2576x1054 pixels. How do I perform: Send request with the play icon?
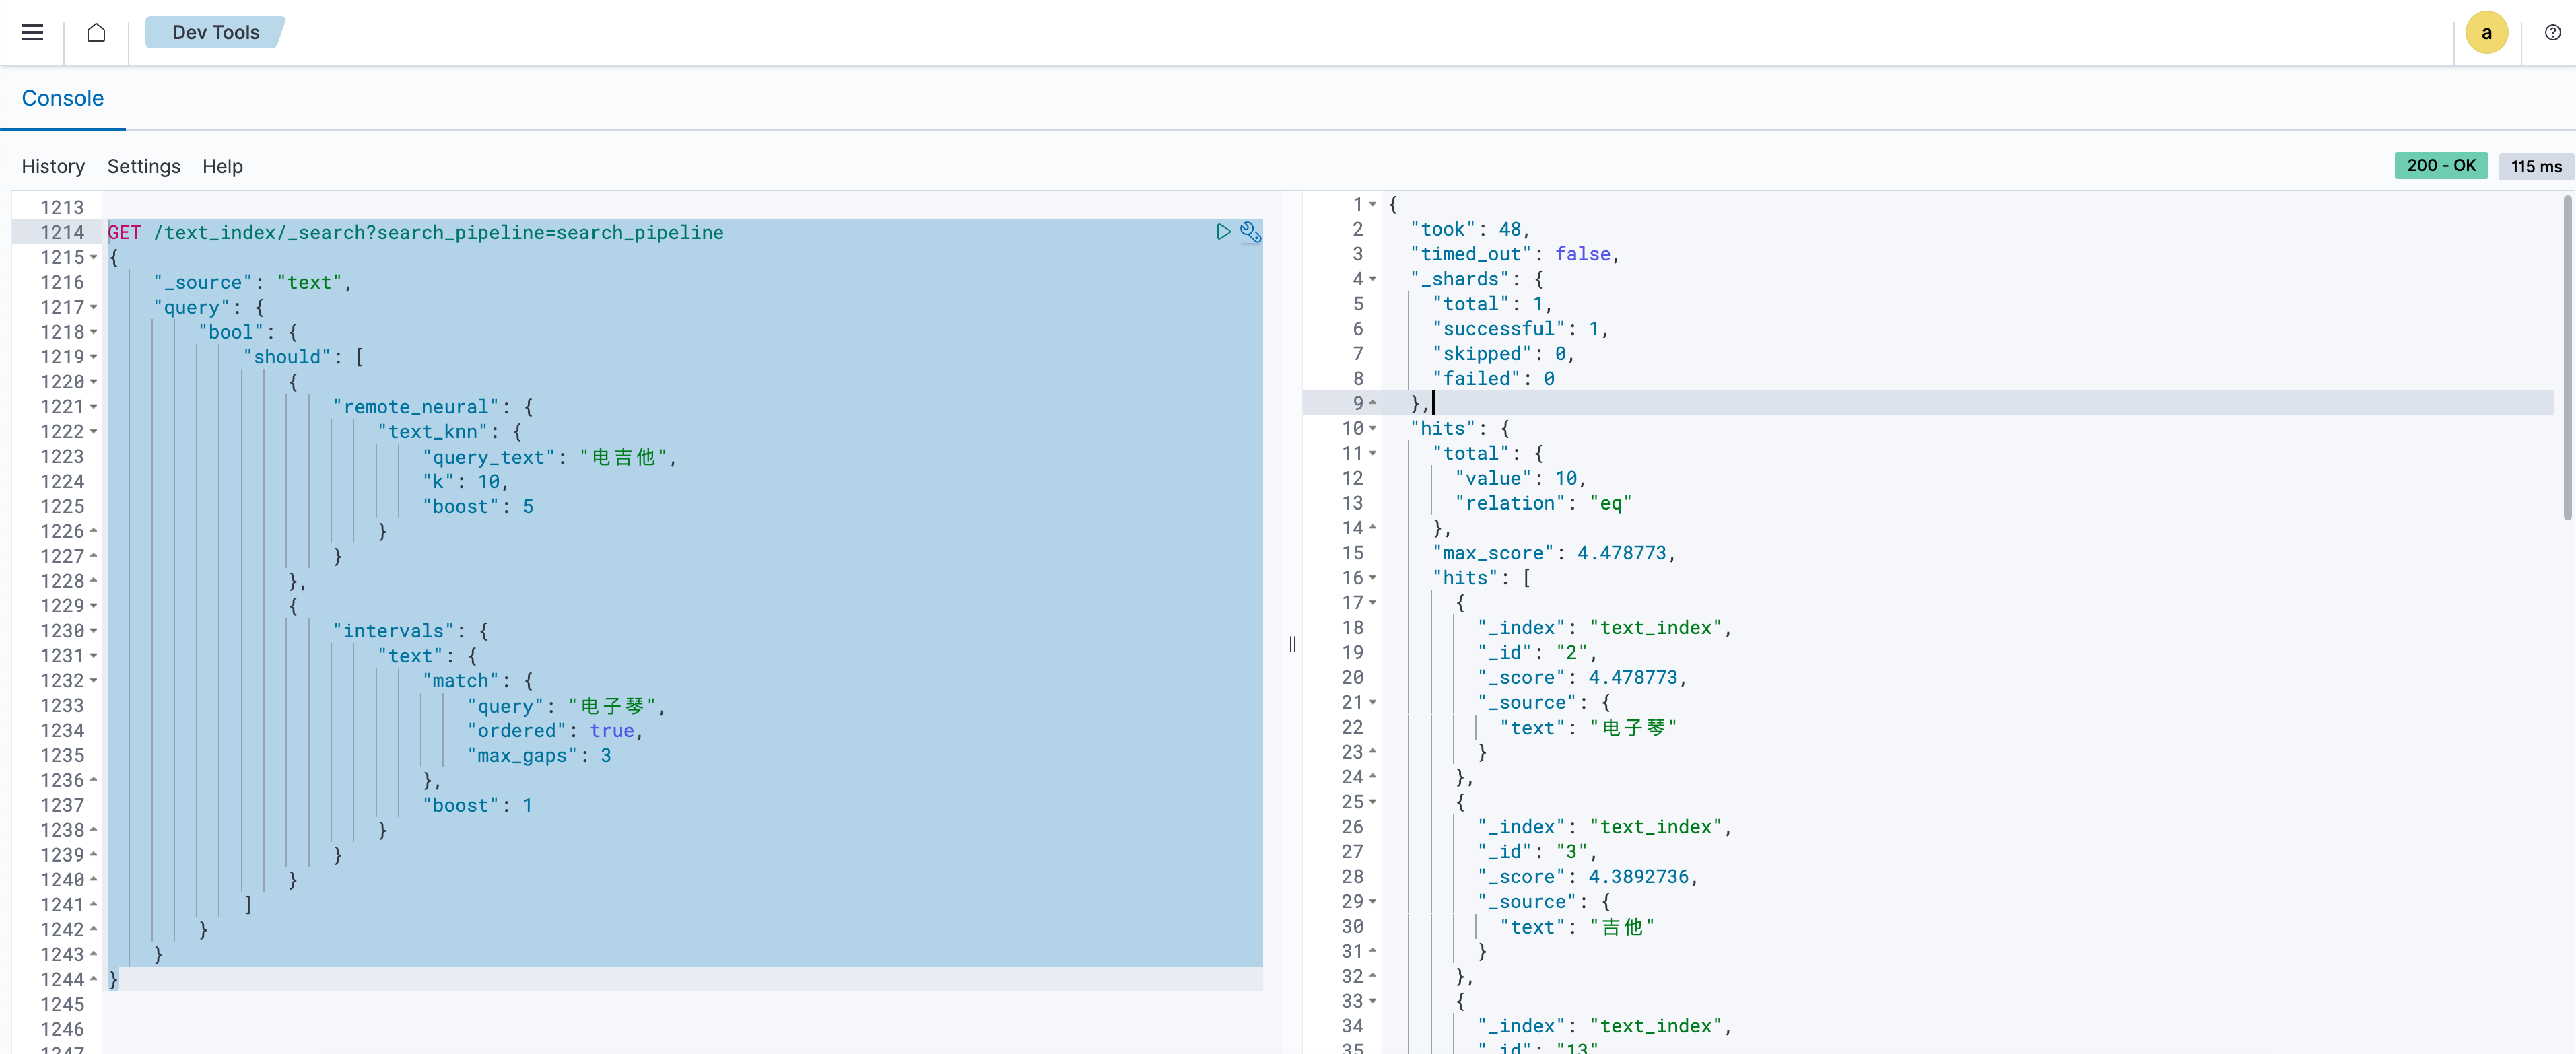coord(1222,232)
